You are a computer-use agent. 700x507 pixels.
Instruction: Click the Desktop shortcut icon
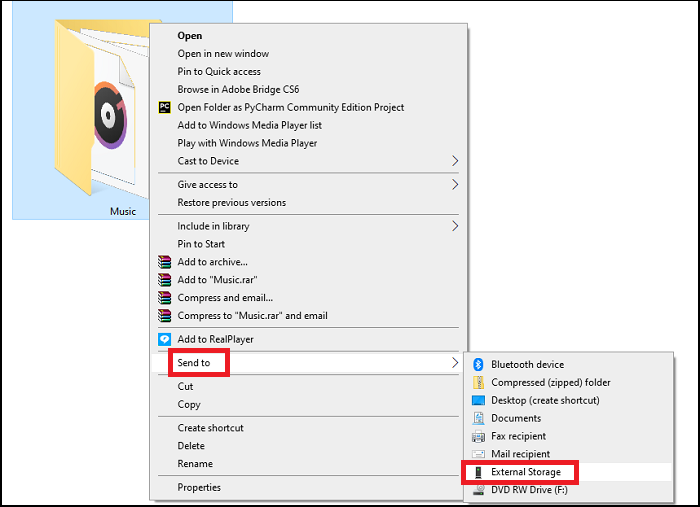point(478,400)
